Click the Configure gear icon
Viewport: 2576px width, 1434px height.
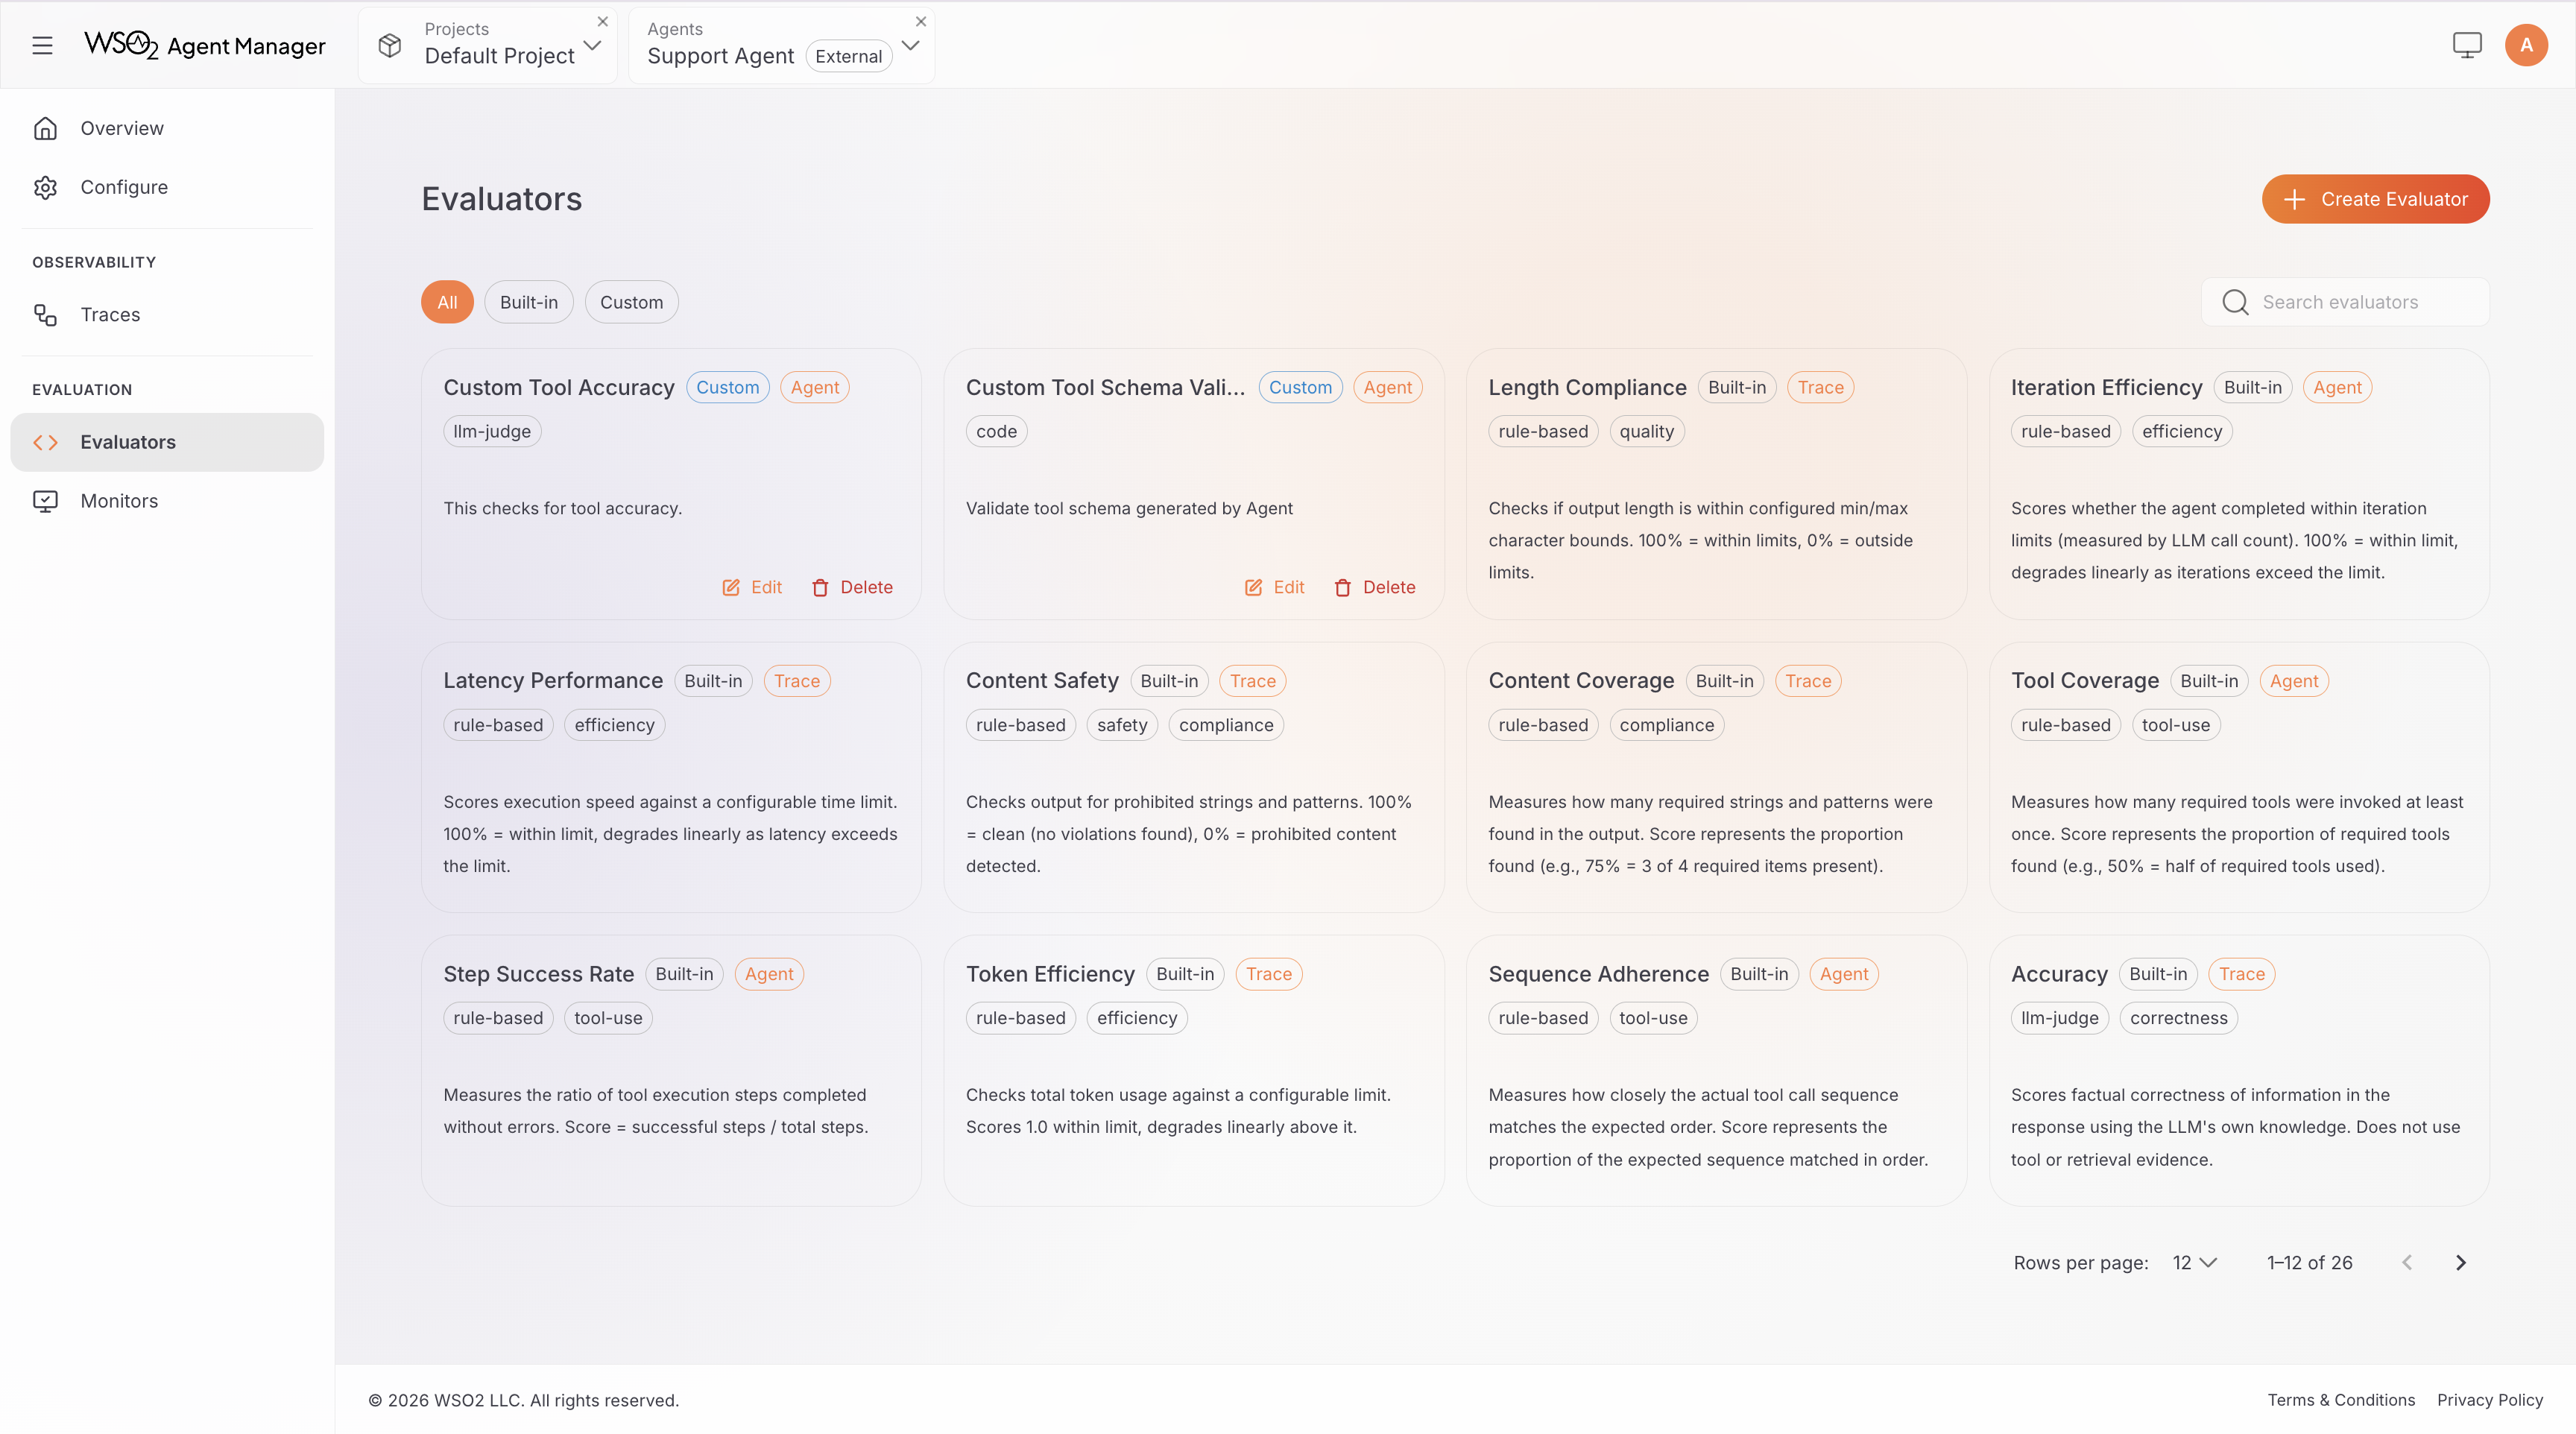(x=46, y=187)
